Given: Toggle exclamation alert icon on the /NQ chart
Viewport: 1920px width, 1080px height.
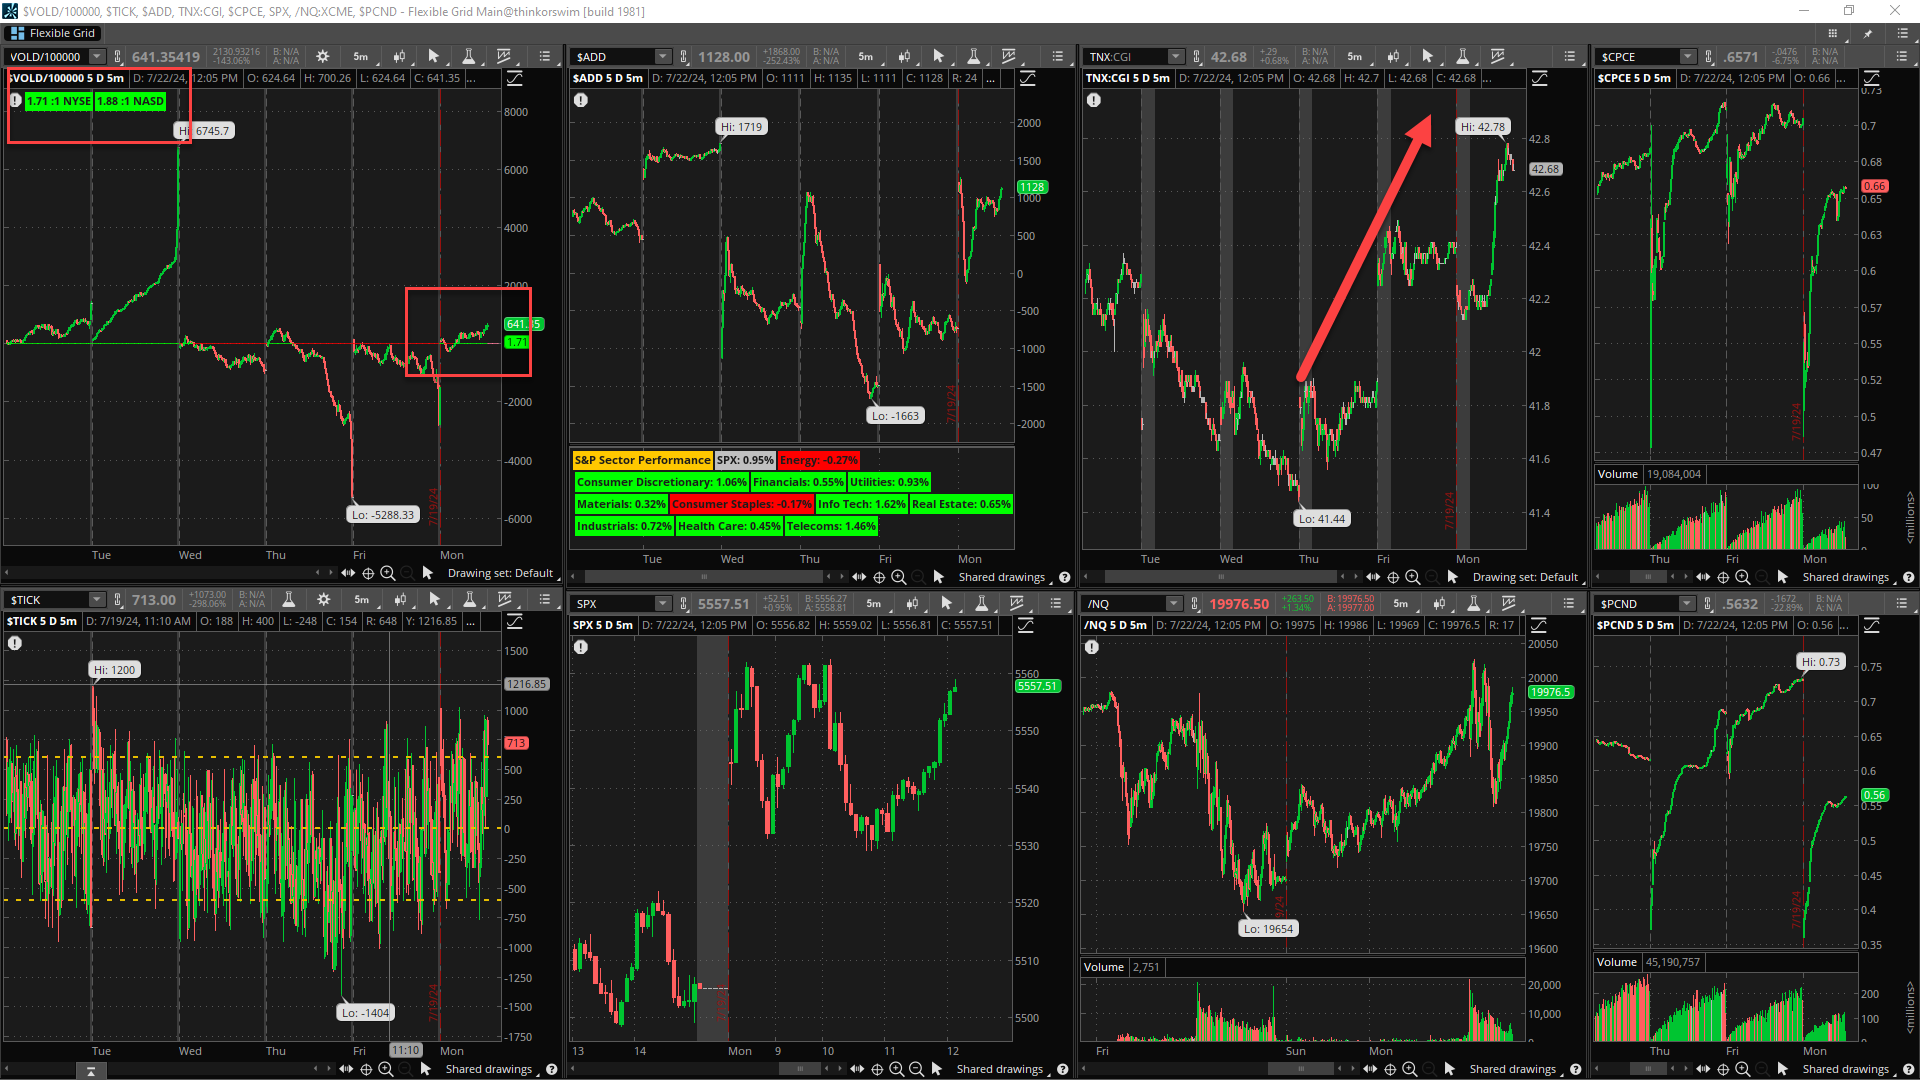Looking at the screenshot, I should click(x=1092, y=647).
